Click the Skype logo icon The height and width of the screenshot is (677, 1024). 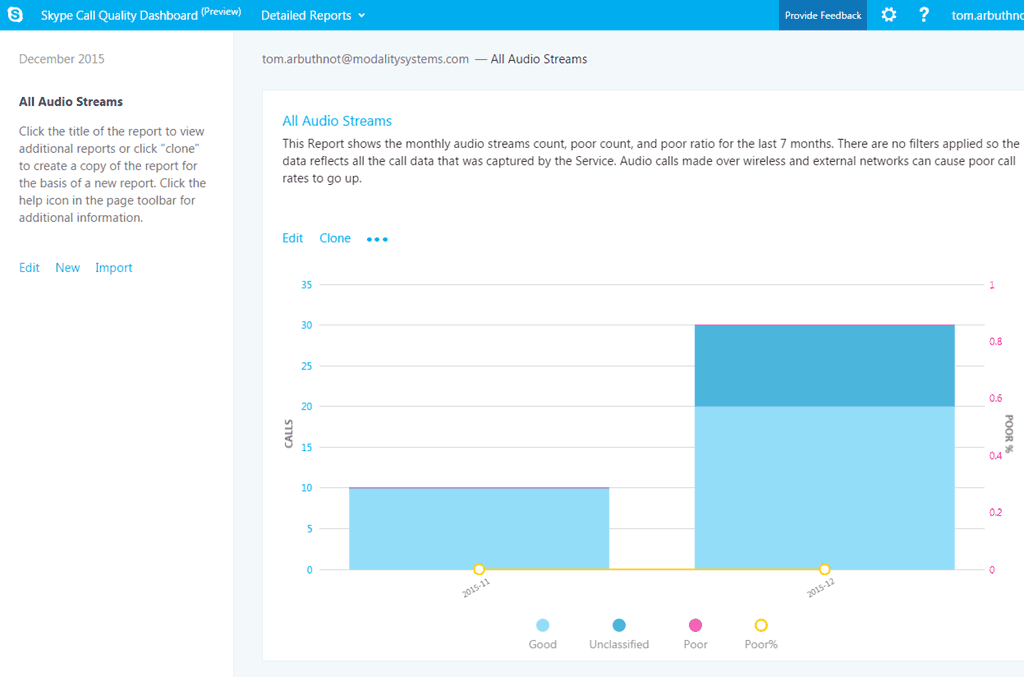coord(15,15)
